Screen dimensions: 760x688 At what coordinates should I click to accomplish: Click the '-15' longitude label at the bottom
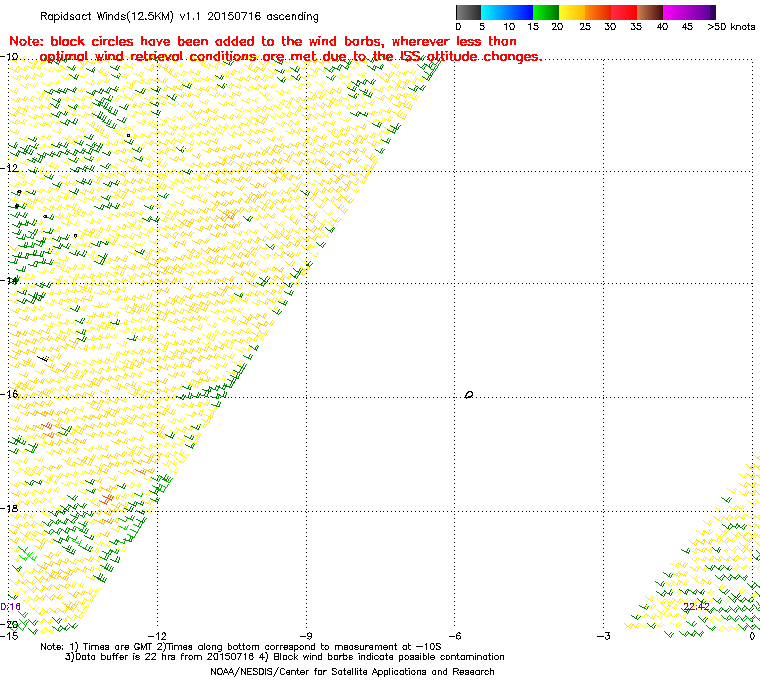[x=9, y=636]
